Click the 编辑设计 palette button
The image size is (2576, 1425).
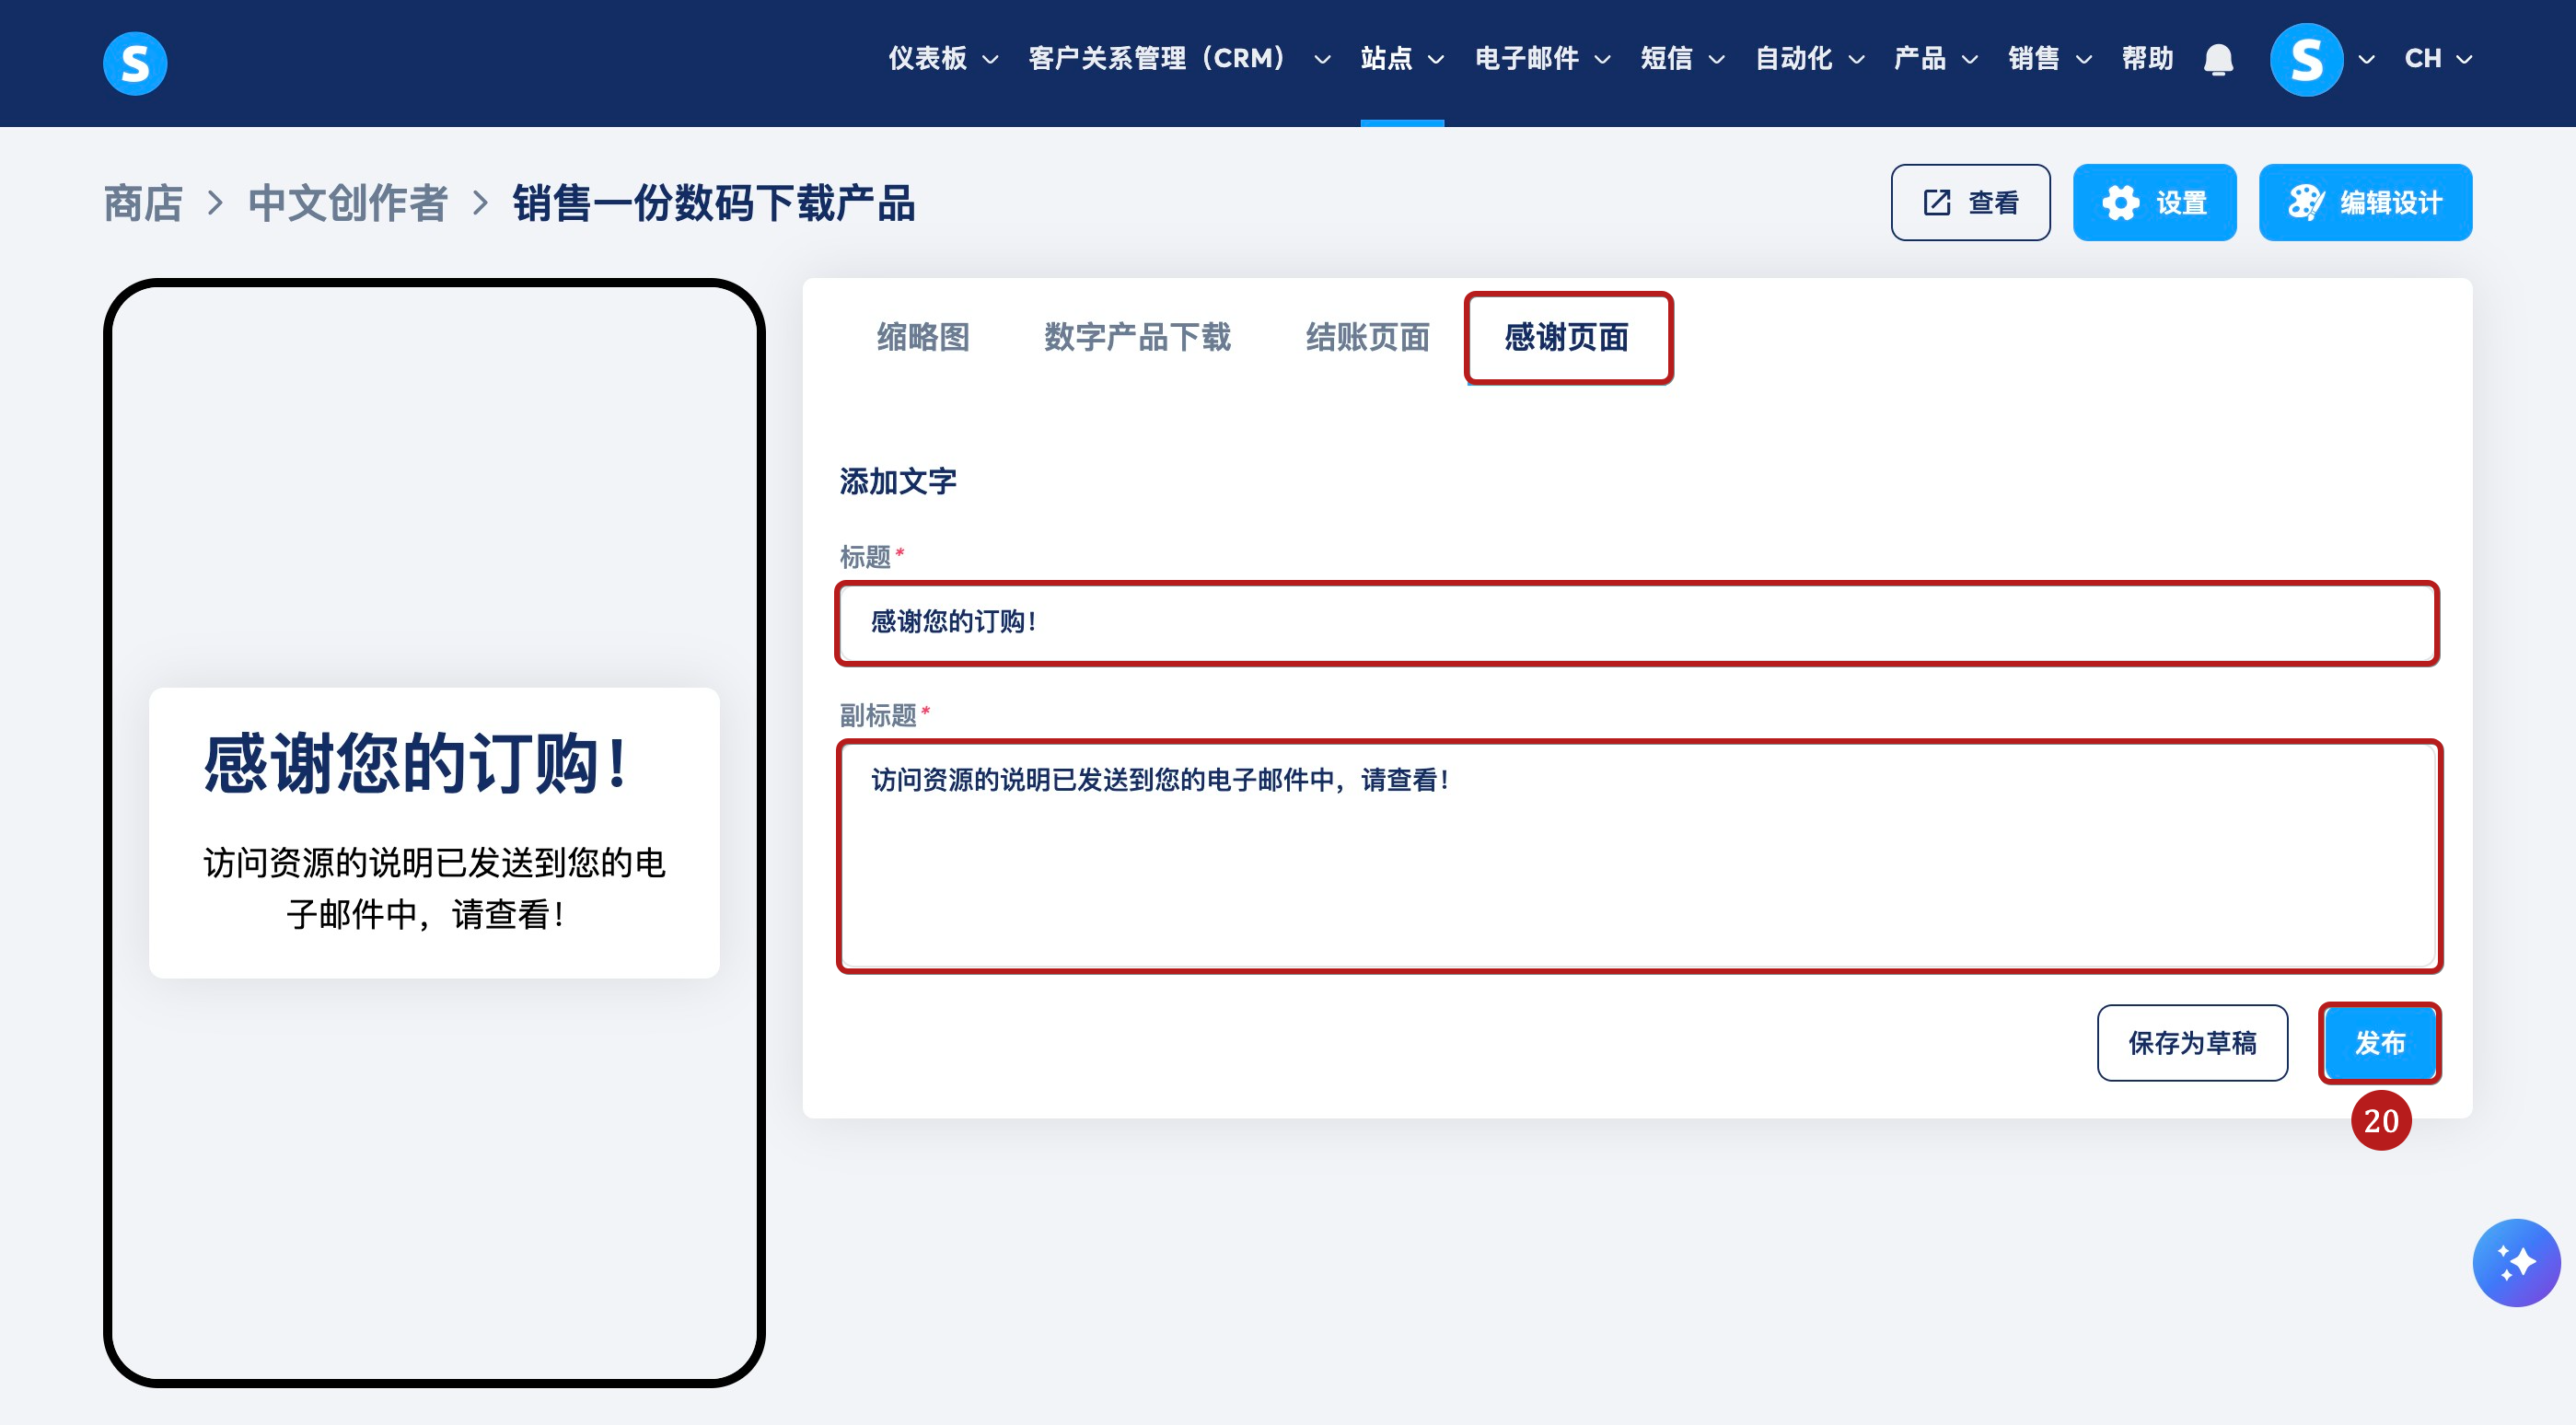click(x=2365, y=203)
